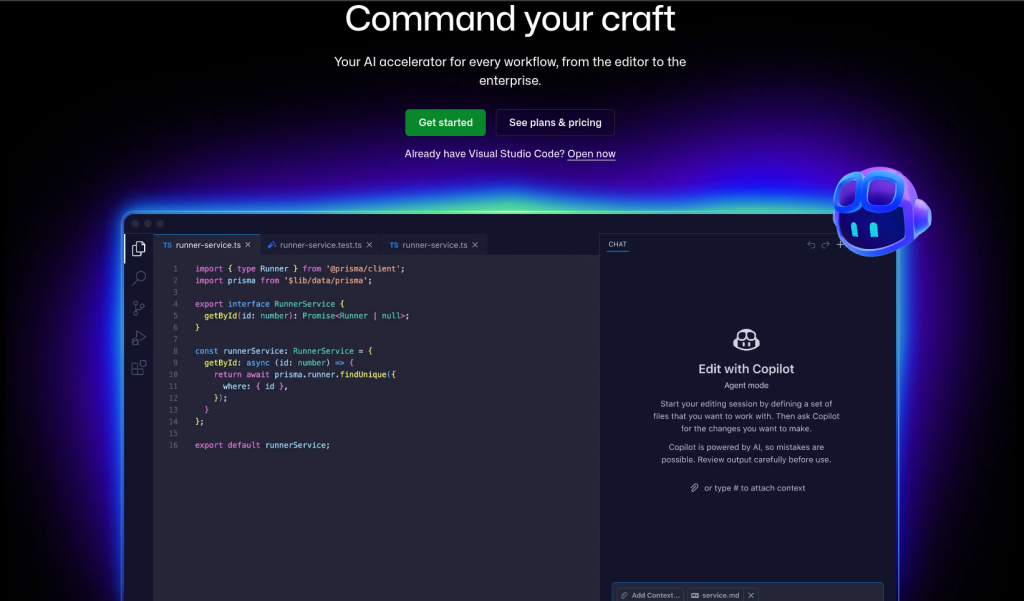This screenshot has height=601, width=1024.
Task: Click the Command your craft heading
Action: (510, 19)
